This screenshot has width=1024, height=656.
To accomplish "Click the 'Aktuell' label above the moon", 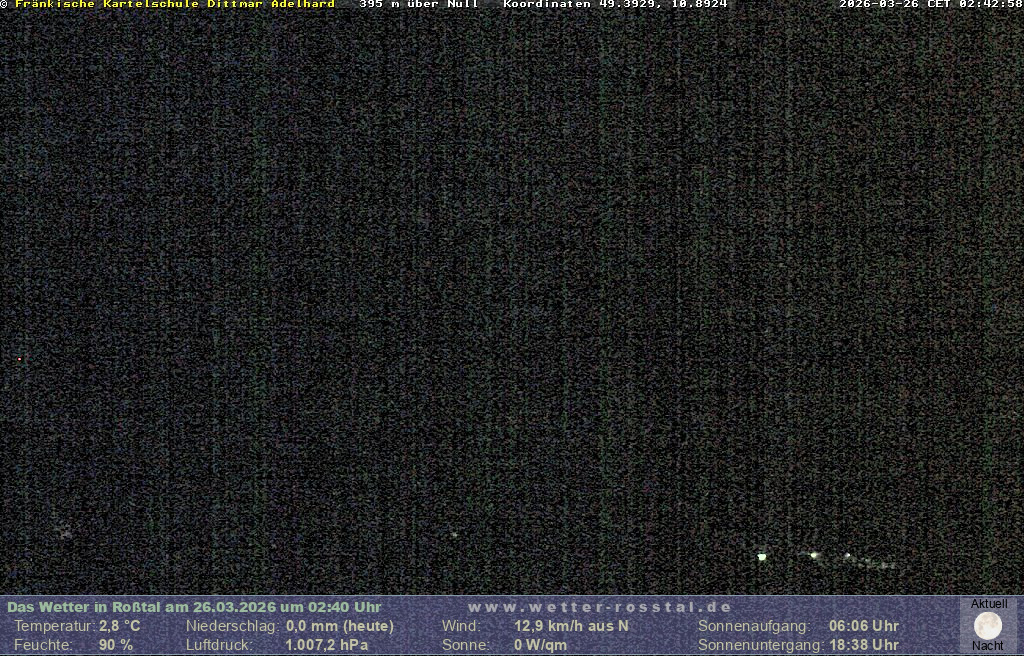I will click(989, 604).
